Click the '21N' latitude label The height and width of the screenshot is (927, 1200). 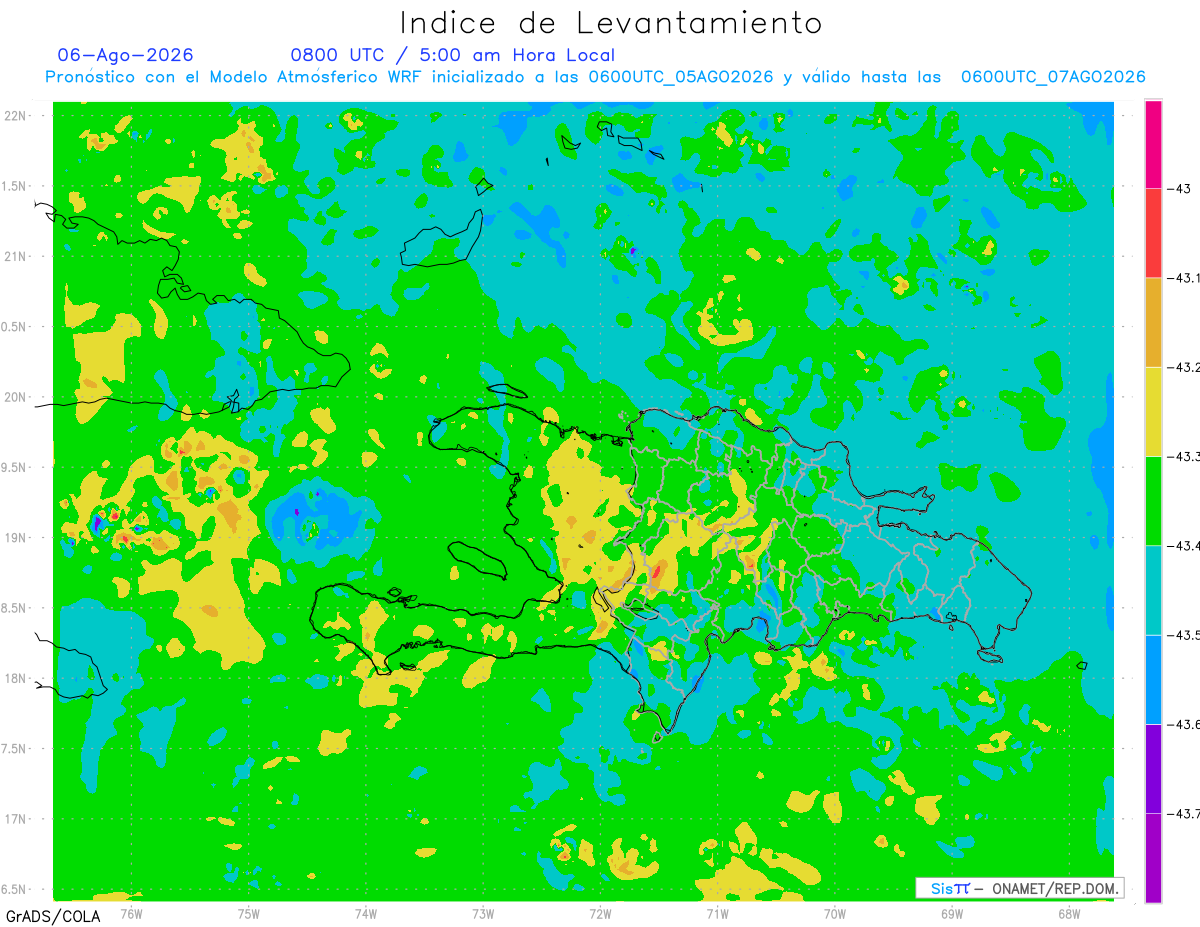click(16, 256)
